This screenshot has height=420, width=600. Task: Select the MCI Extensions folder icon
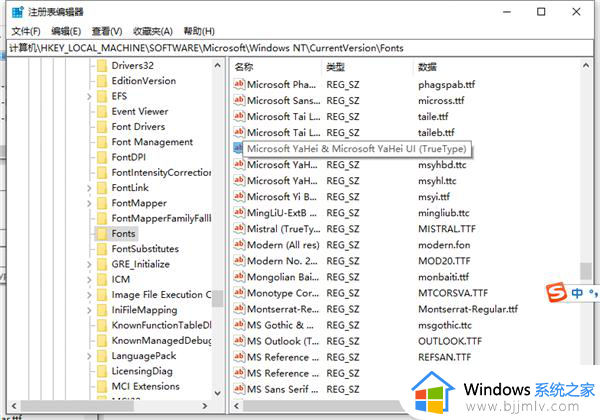pos(102,387)
